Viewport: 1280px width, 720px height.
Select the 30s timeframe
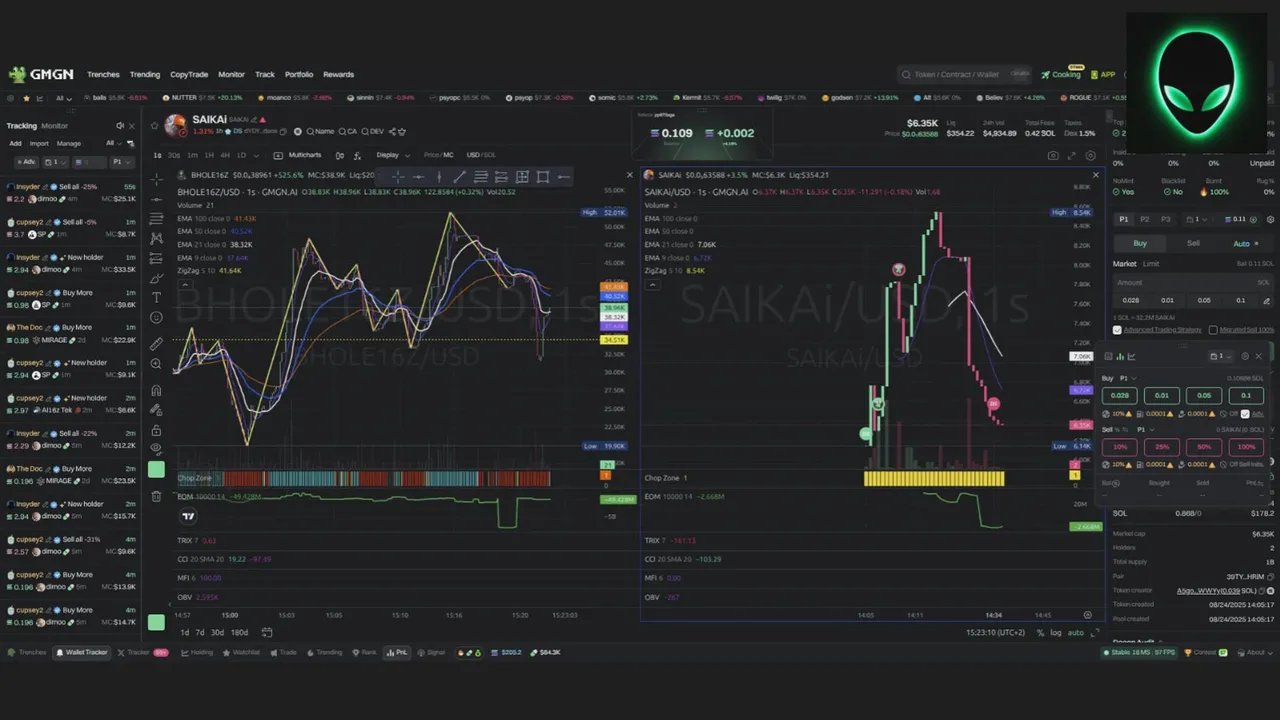pos(175,155)
